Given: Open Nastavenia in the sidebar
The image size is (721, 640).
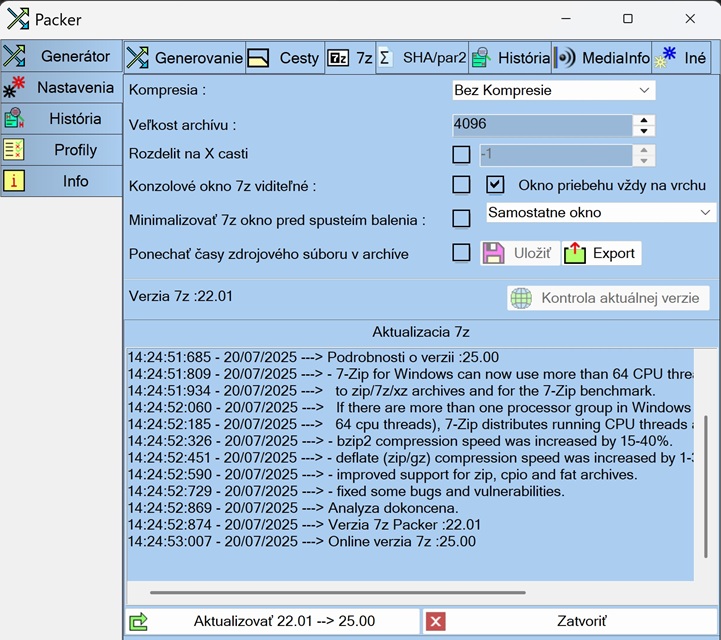Looking at the screenshot, I should 62,87.
